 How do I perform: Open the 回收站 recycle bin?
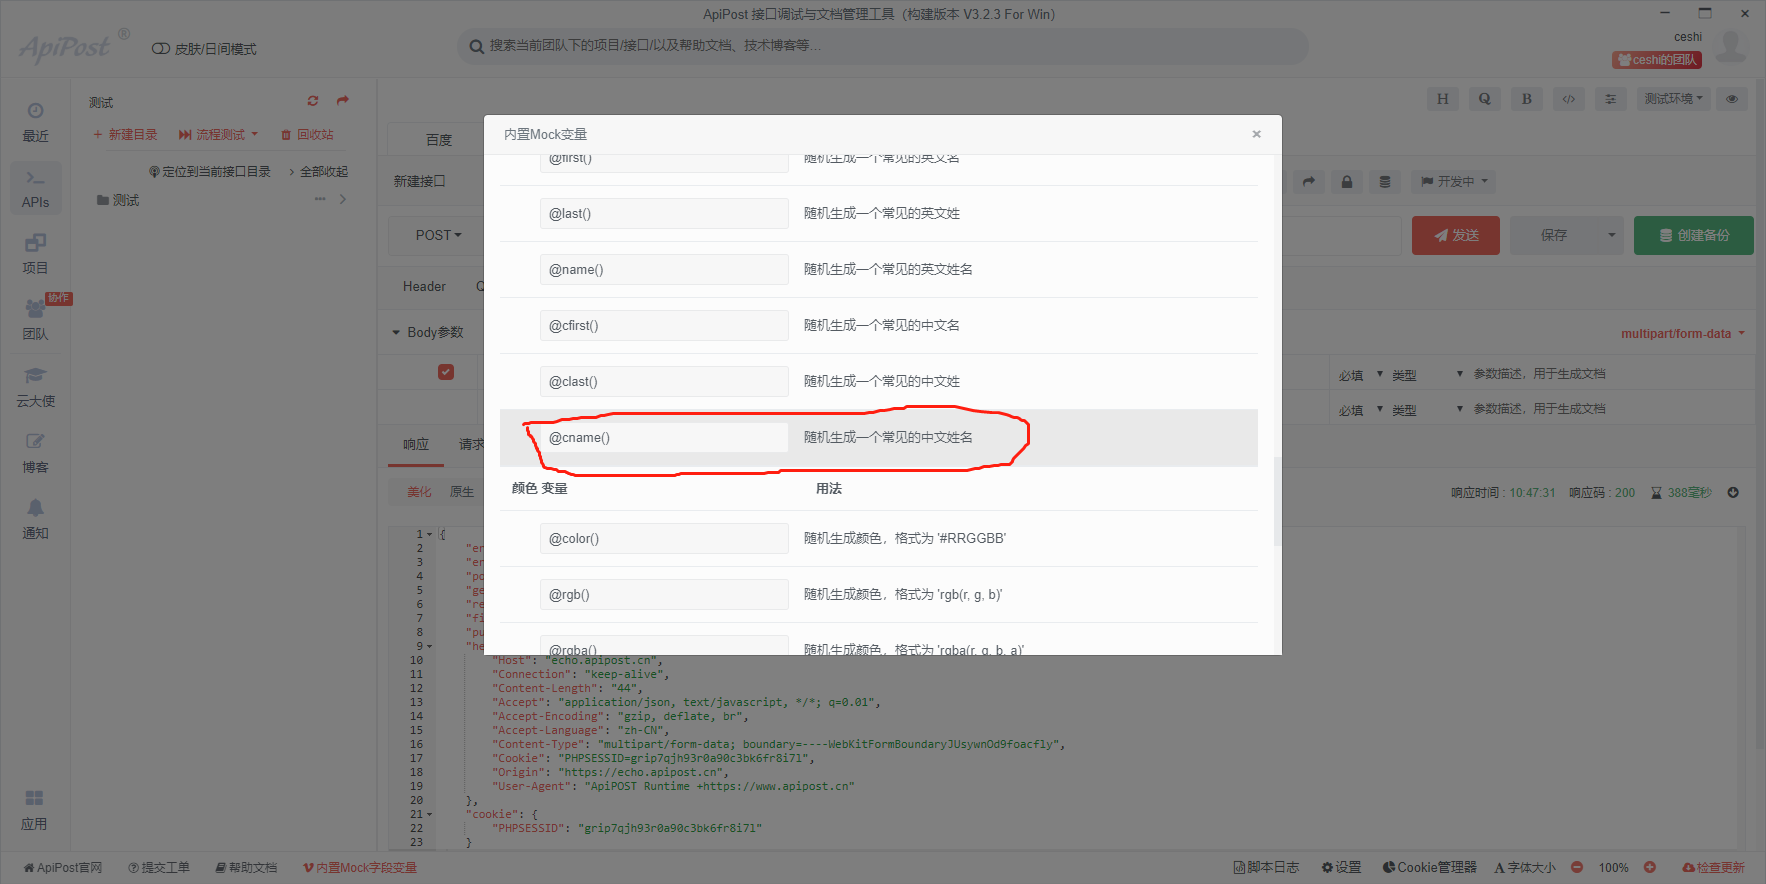307,135
